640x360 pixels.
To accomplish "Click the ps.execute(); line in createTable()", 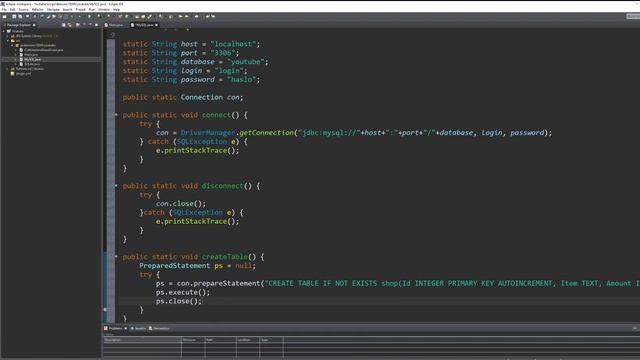I will (182, 292).
